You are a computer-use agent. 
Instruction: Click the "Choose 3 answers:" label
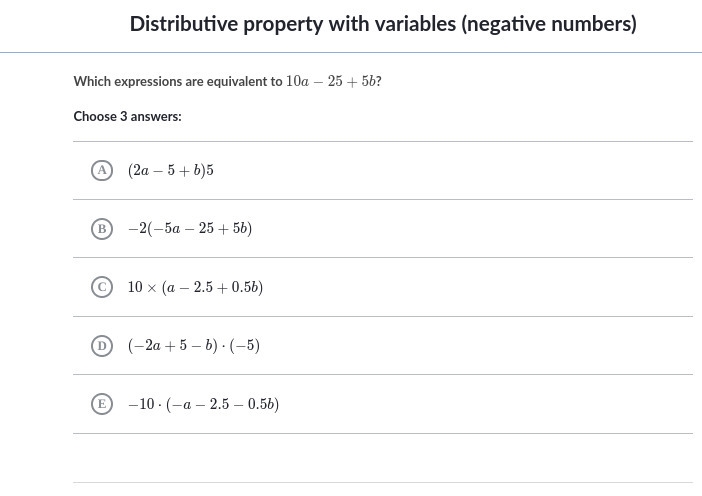tap(128, 116)
